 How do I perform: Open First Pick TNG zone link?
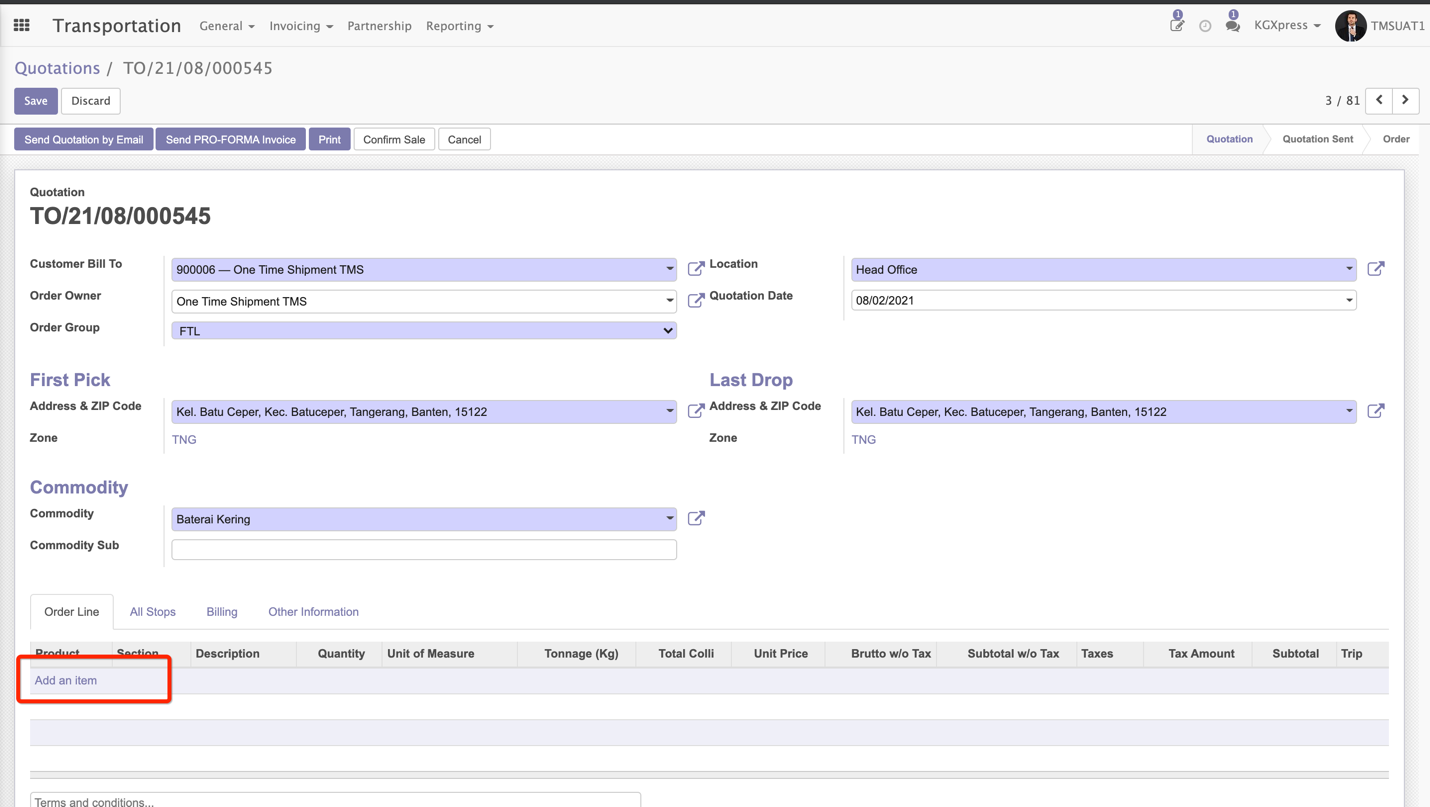tap(184, 440)
